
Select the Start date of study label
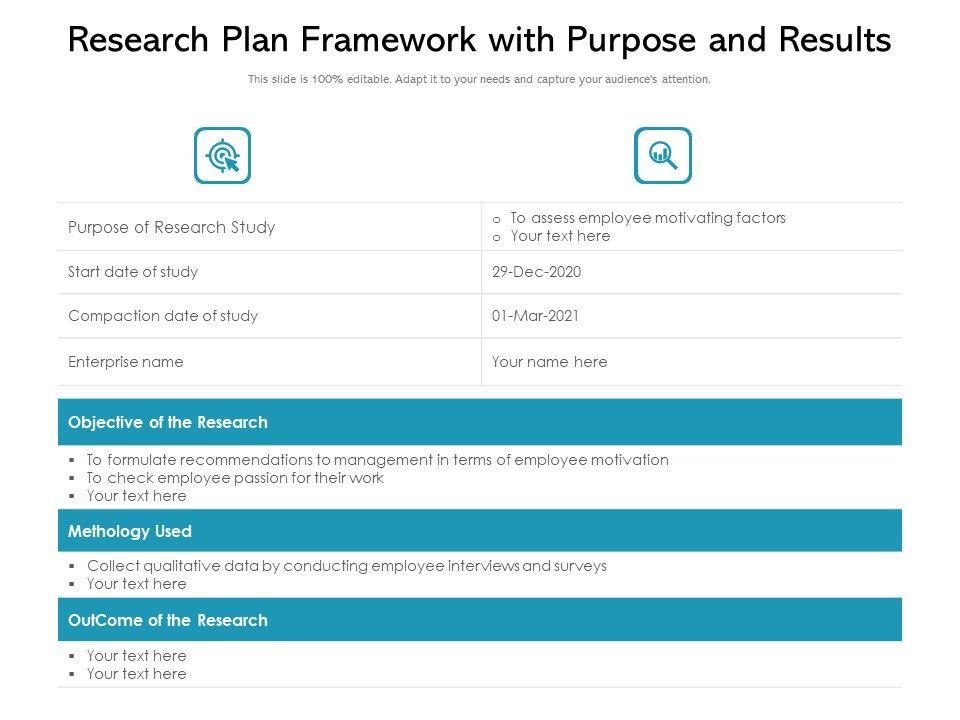tap(133, 272)
